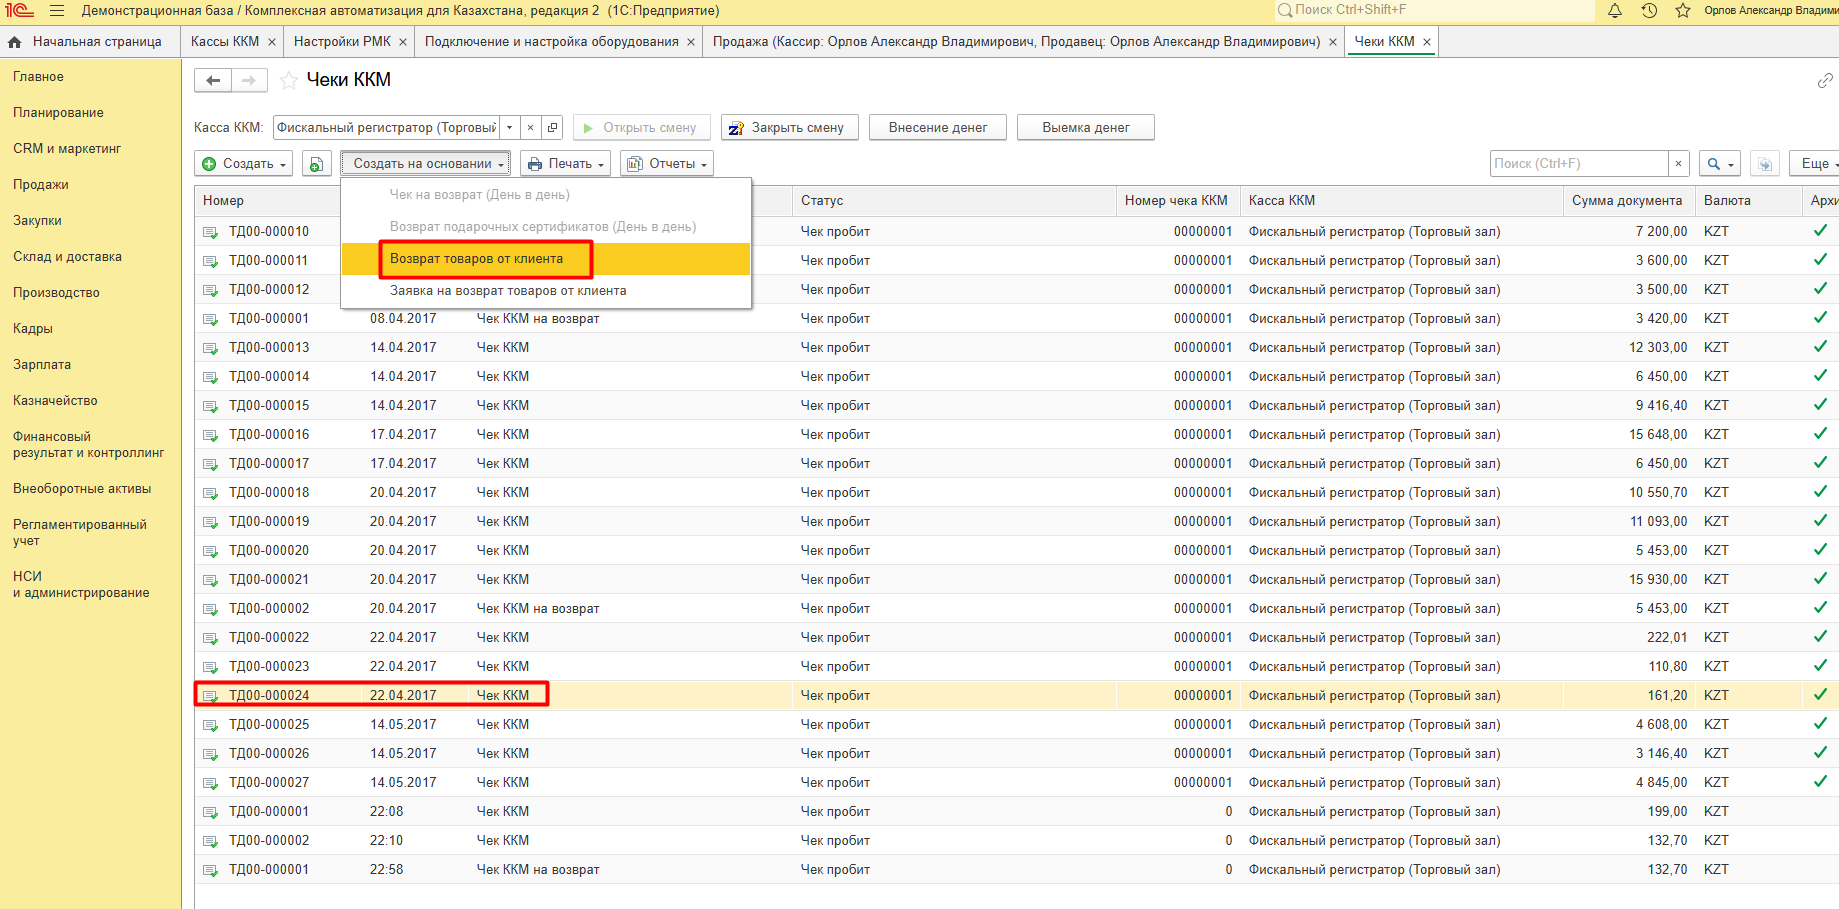The width and height of the screenshot is (1839, 909).
Task: Open the Отчеты dropdown menu
Action: (x=667, y=164)
